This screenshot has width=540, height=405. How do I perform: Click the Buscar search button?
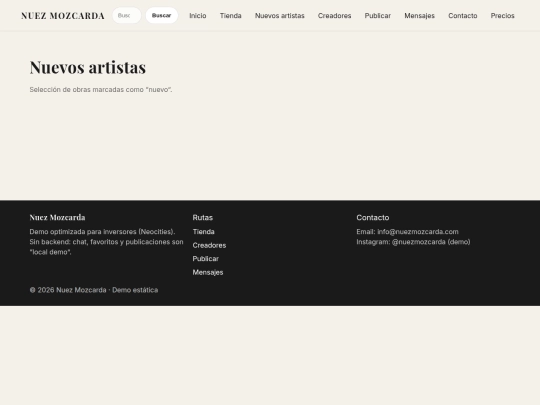click(x=162, y=15)
